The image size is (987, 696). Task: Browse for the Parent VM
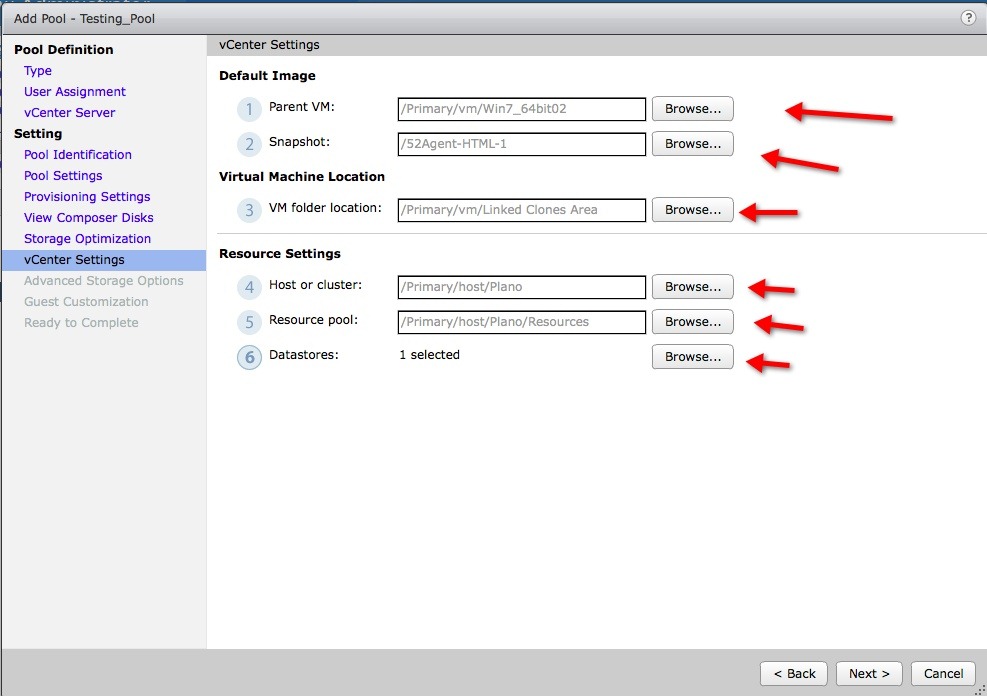[x=692, y=109]
